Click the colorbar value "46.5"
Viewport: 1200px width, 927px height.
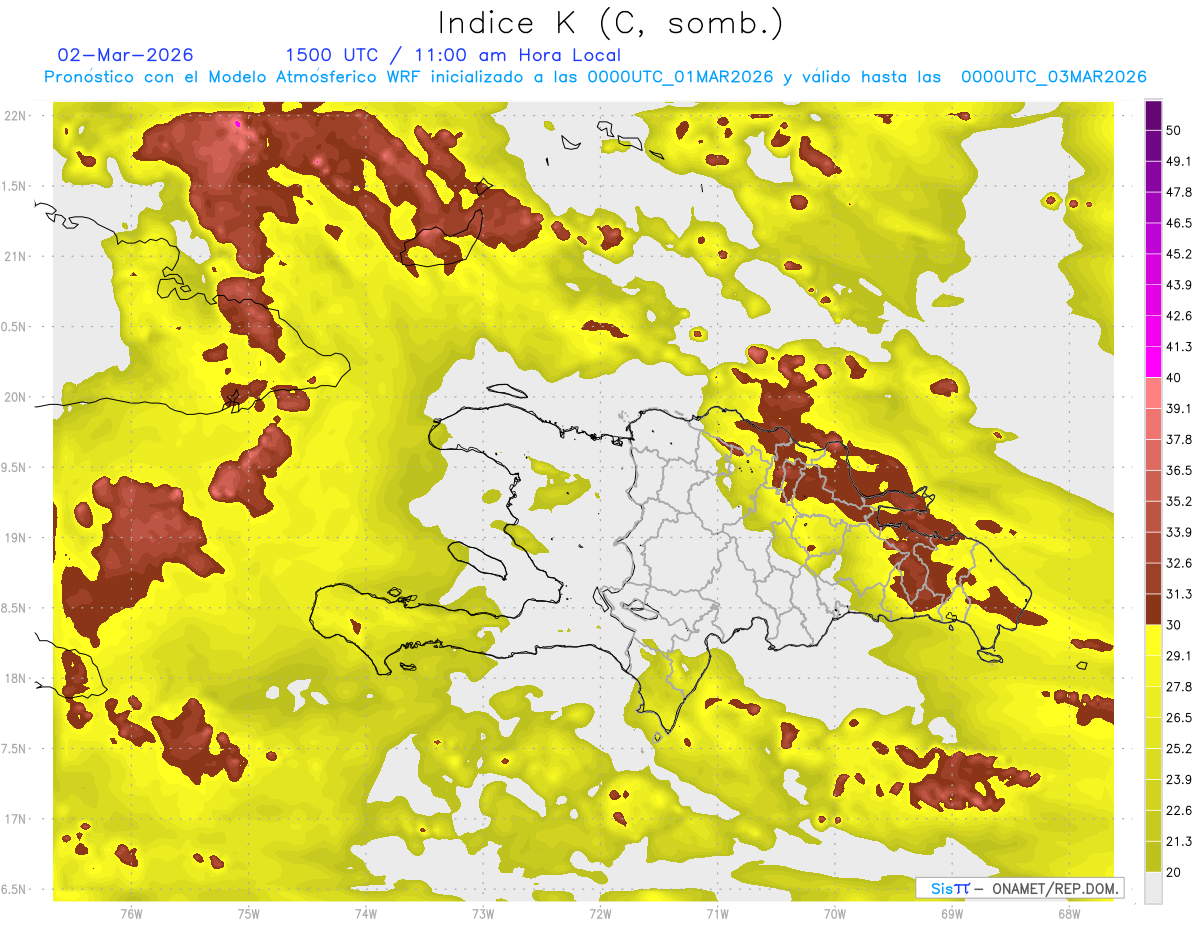(x=1179, y=223)
